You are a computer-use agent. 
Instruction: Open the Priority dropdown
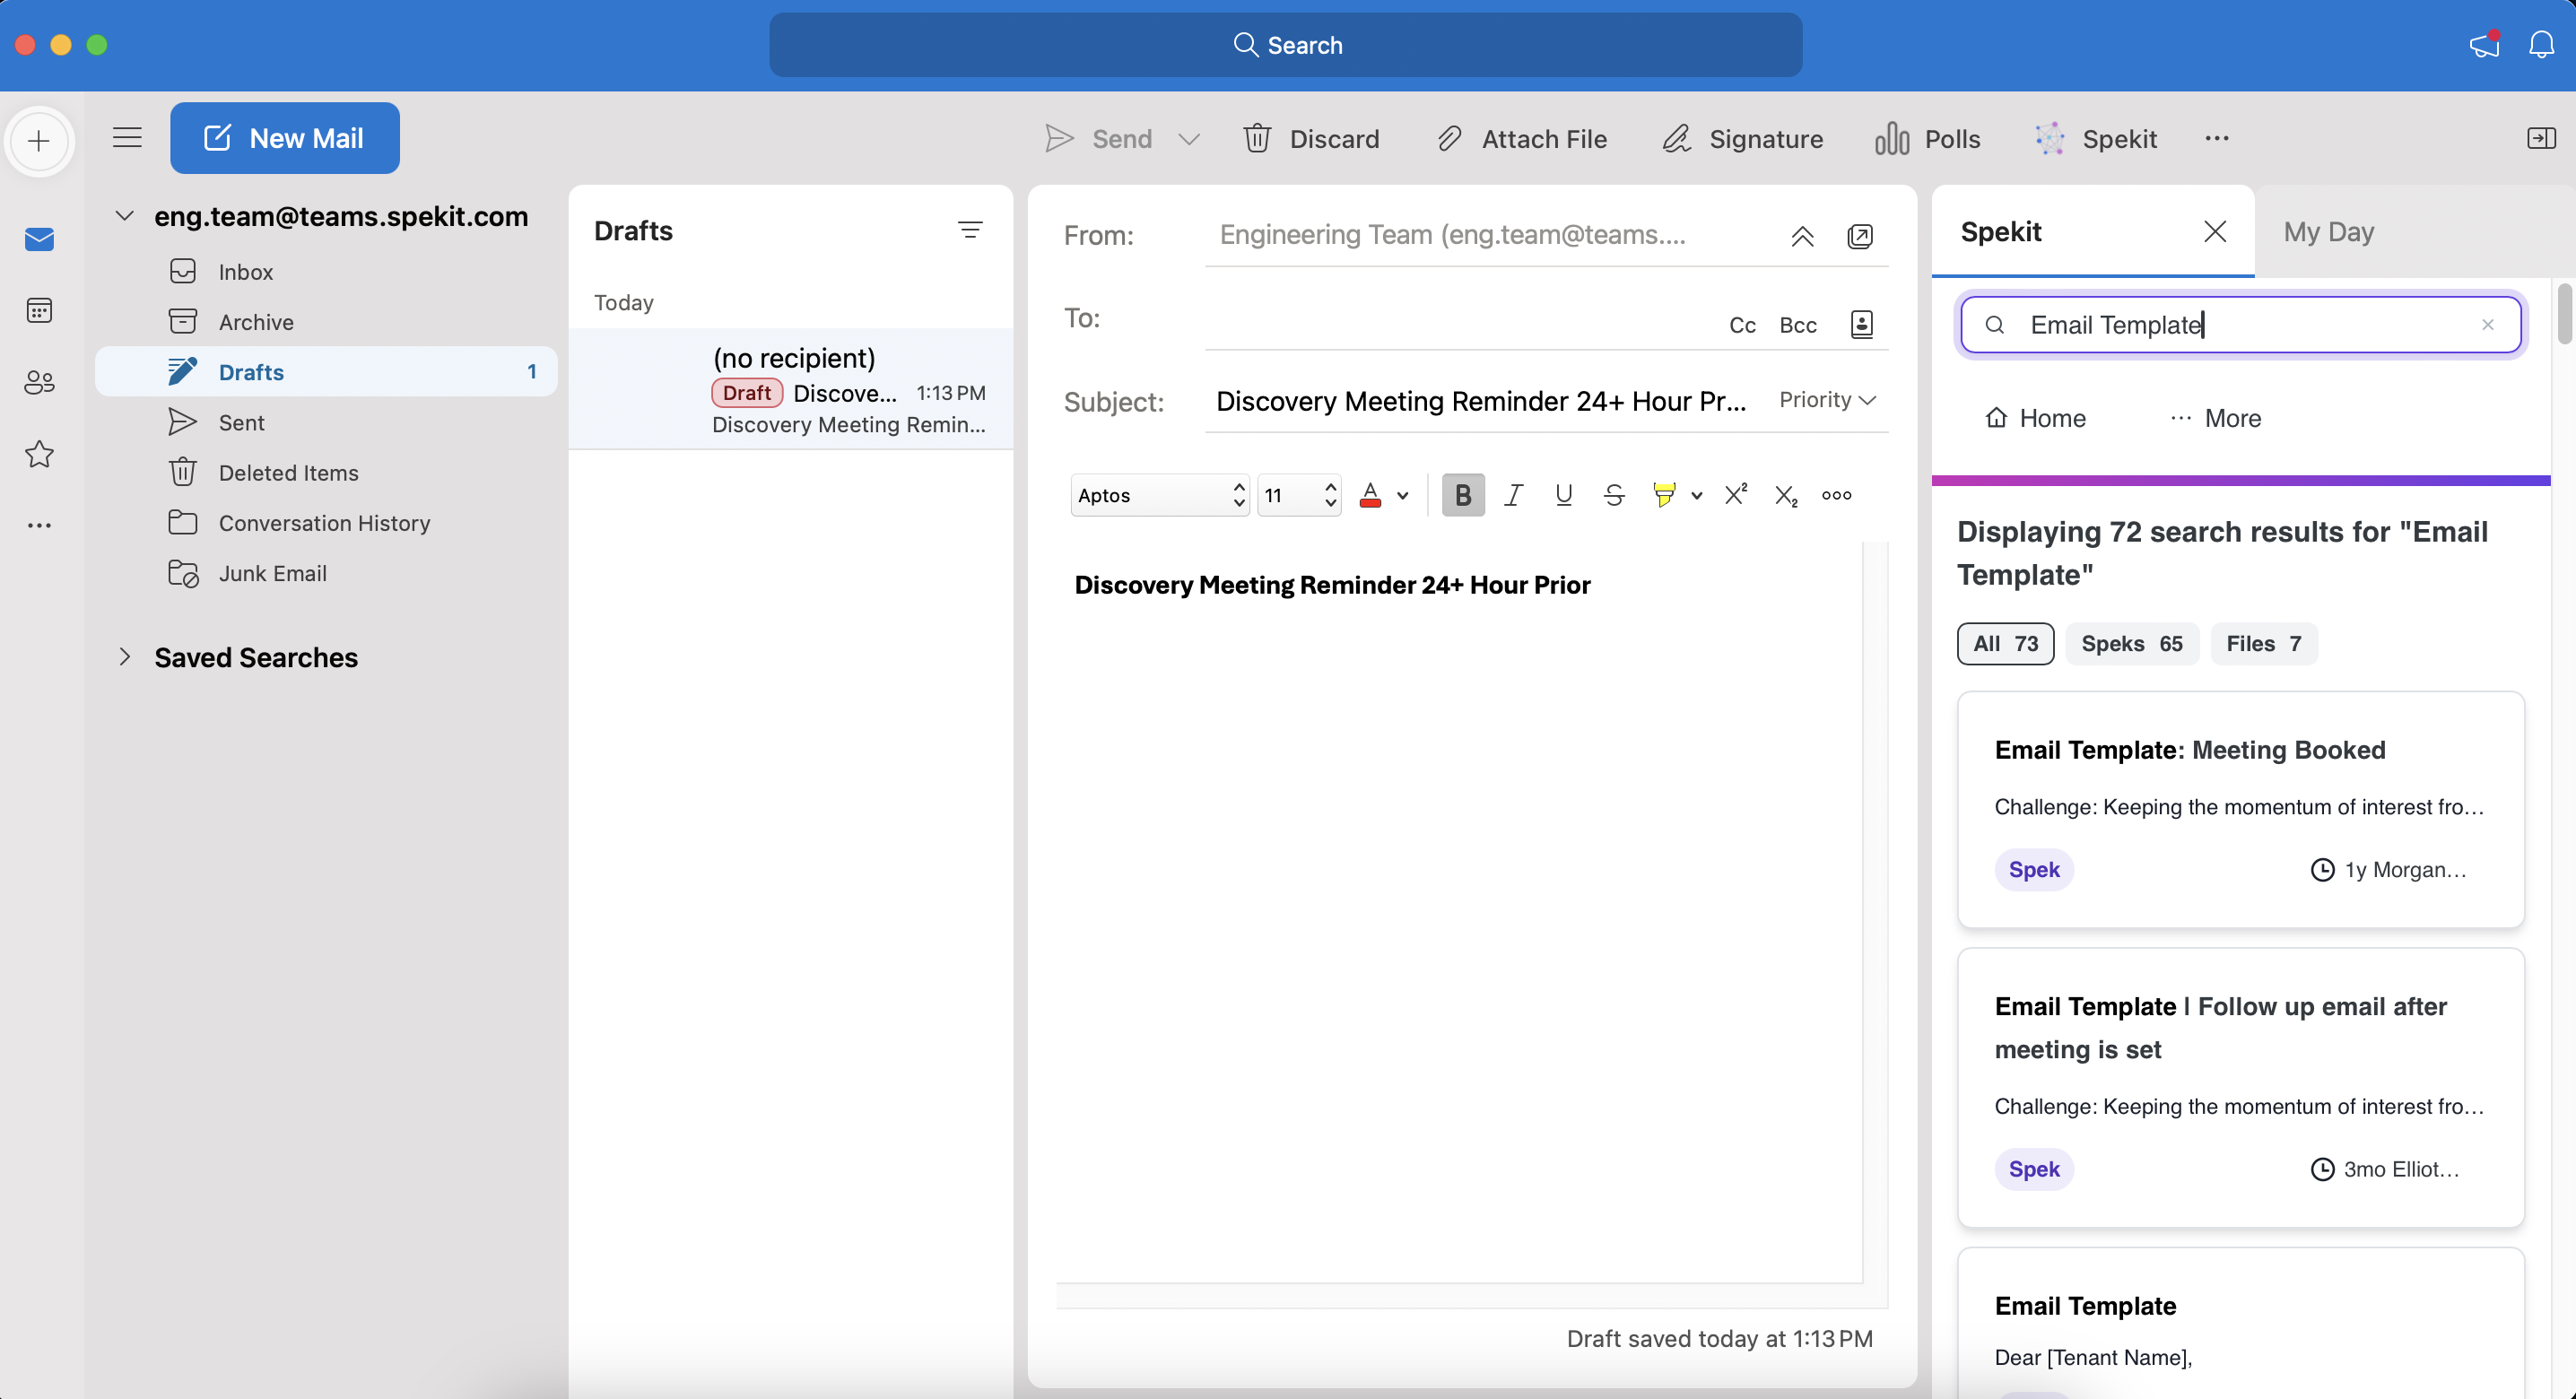1826,400
